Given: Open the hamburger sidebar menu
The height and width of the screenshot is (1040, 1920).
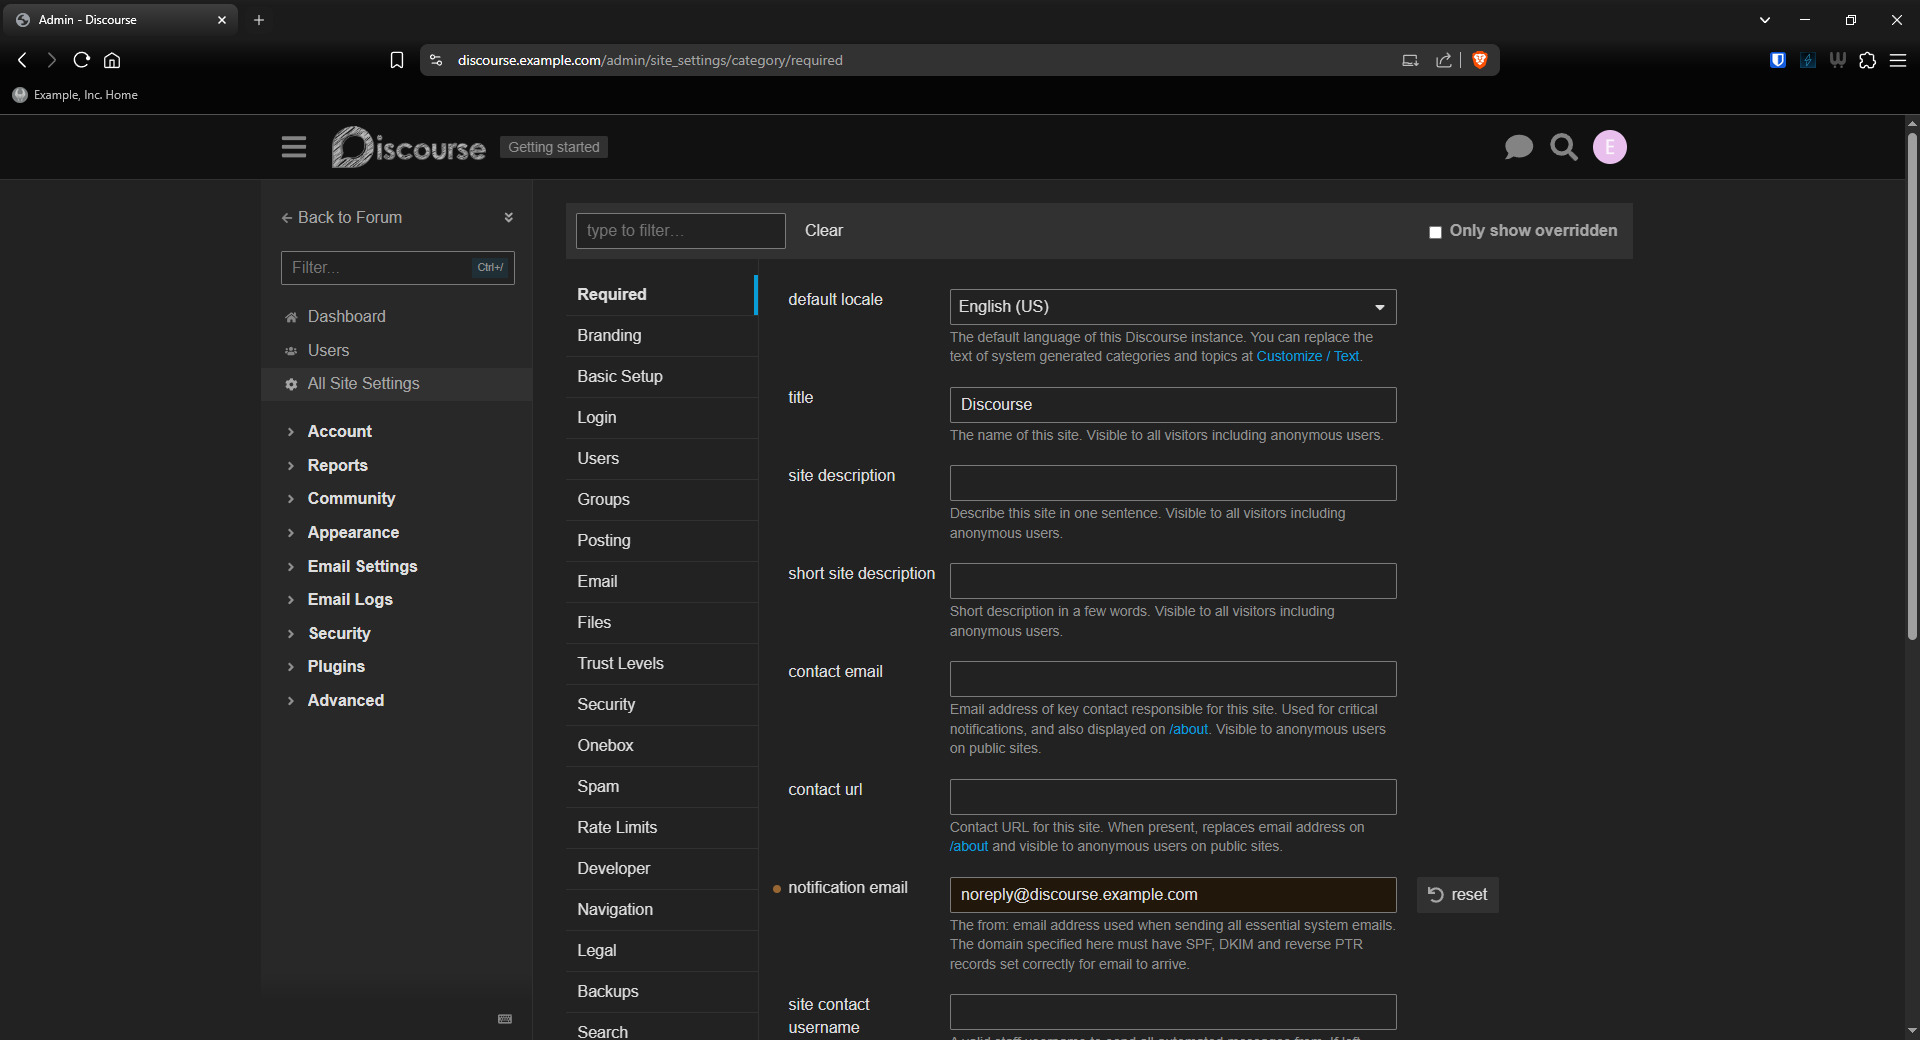Looking at the screenshot, I should point(293,147).
